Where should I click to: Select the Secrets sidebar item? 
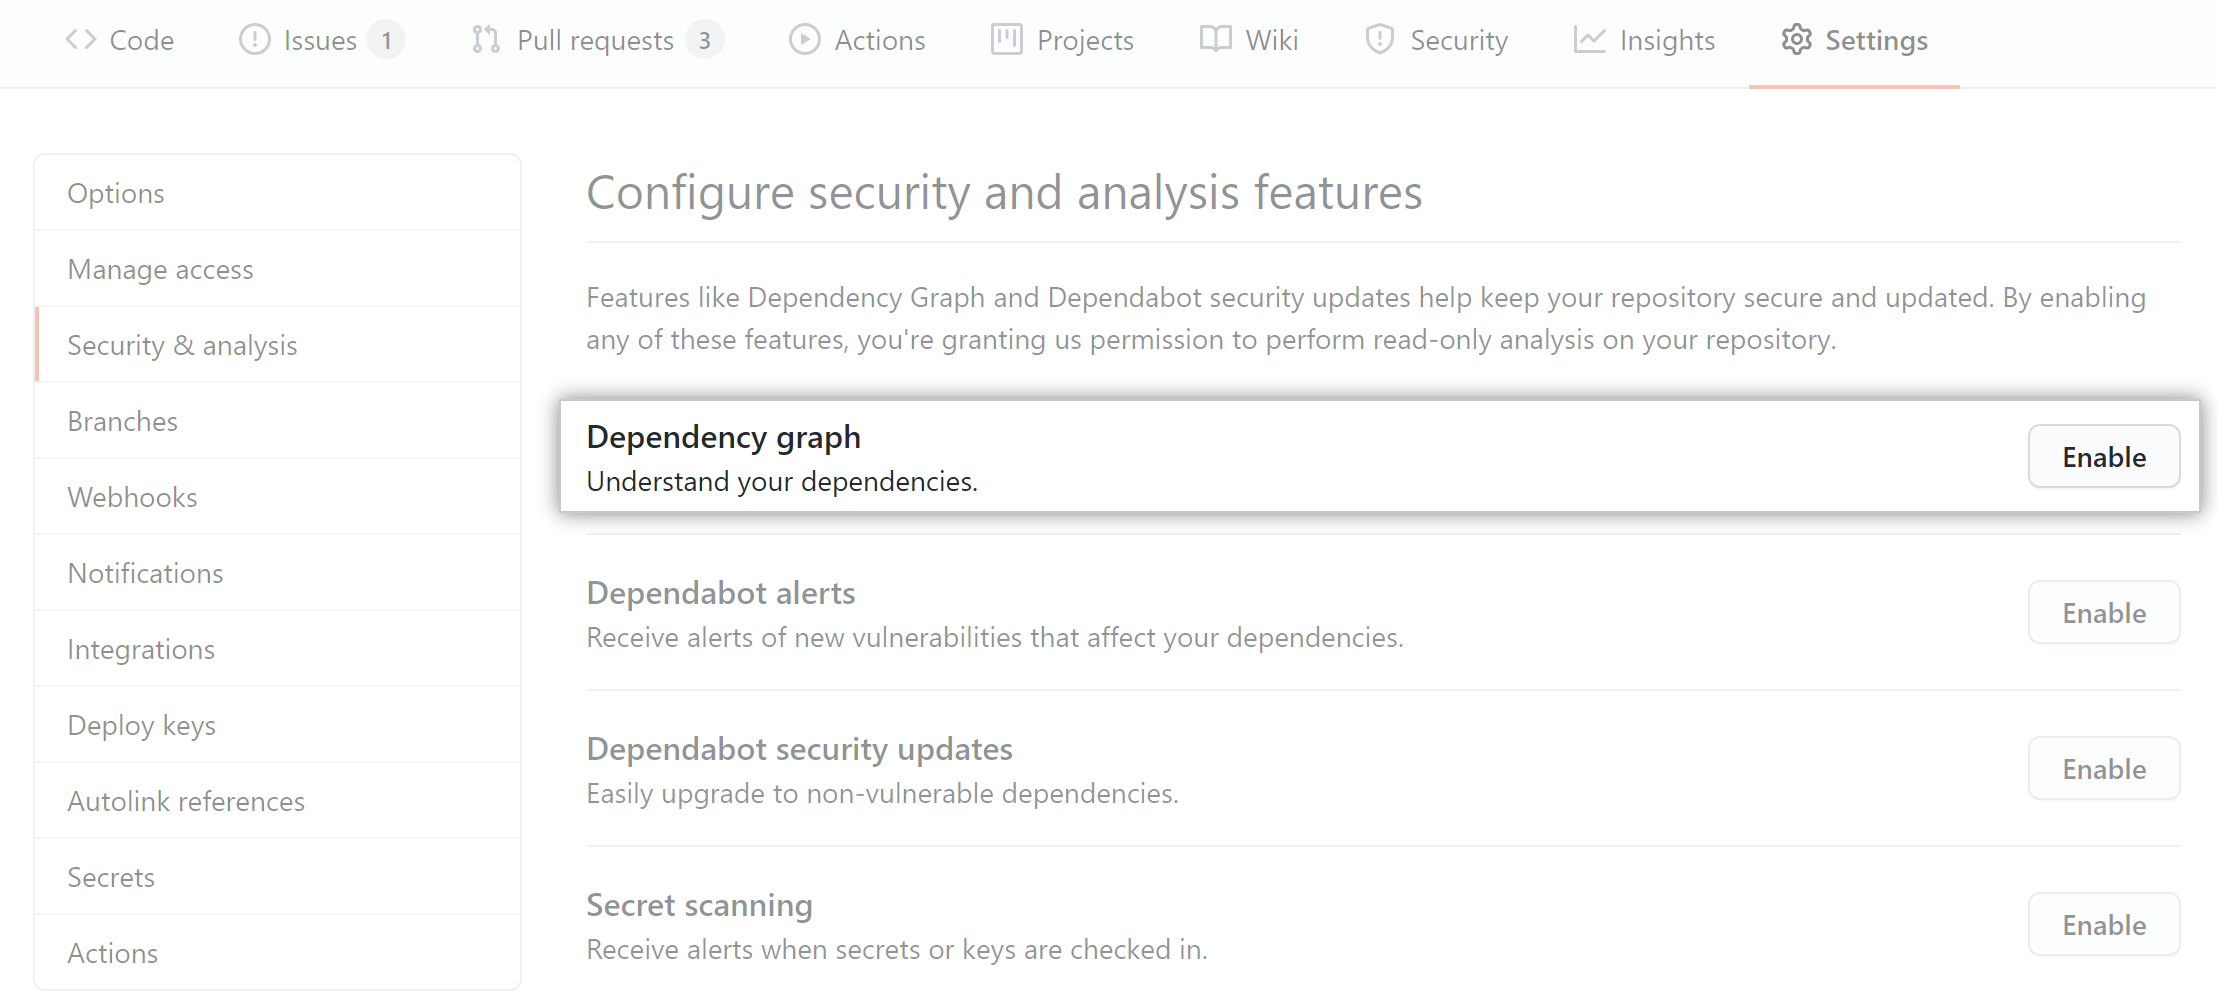tap(111, 877)
